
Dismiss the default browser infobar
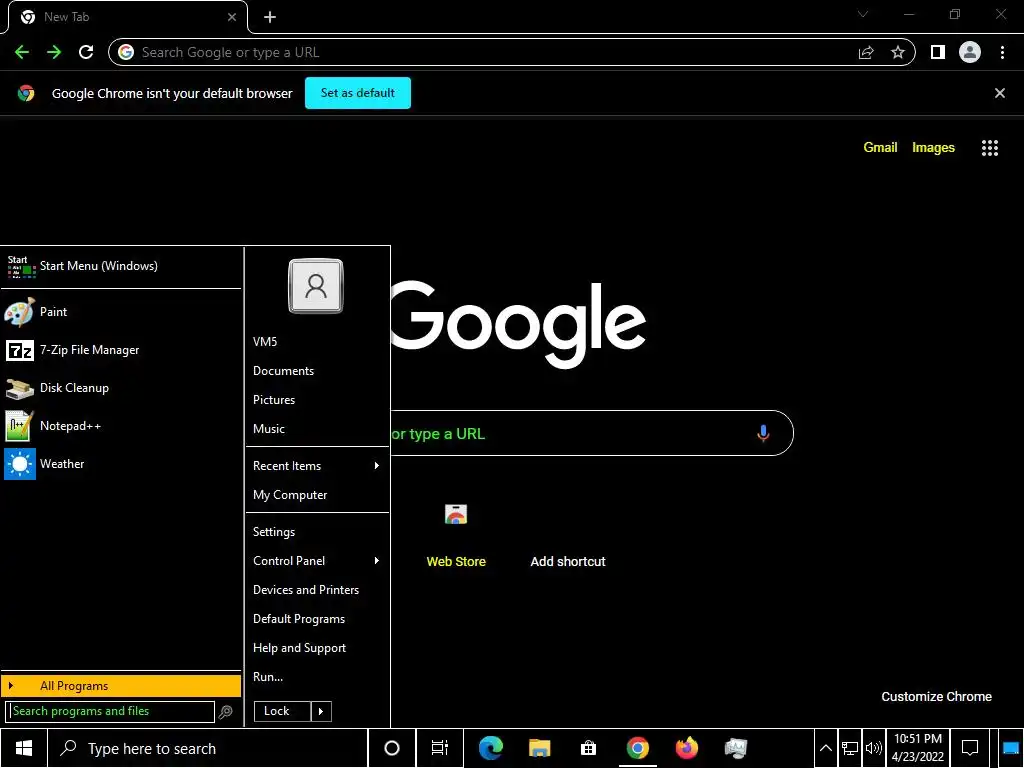click(1000, 93)
